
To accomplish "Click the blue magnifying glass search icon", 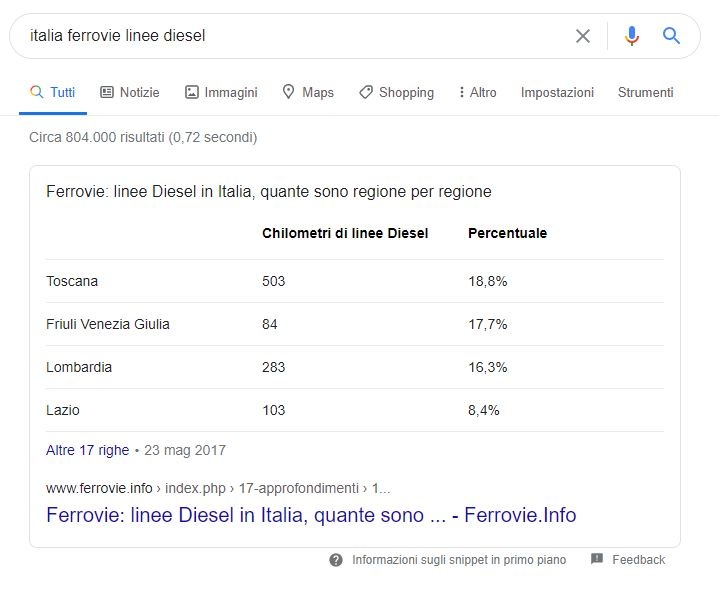I will coord(671,35).
